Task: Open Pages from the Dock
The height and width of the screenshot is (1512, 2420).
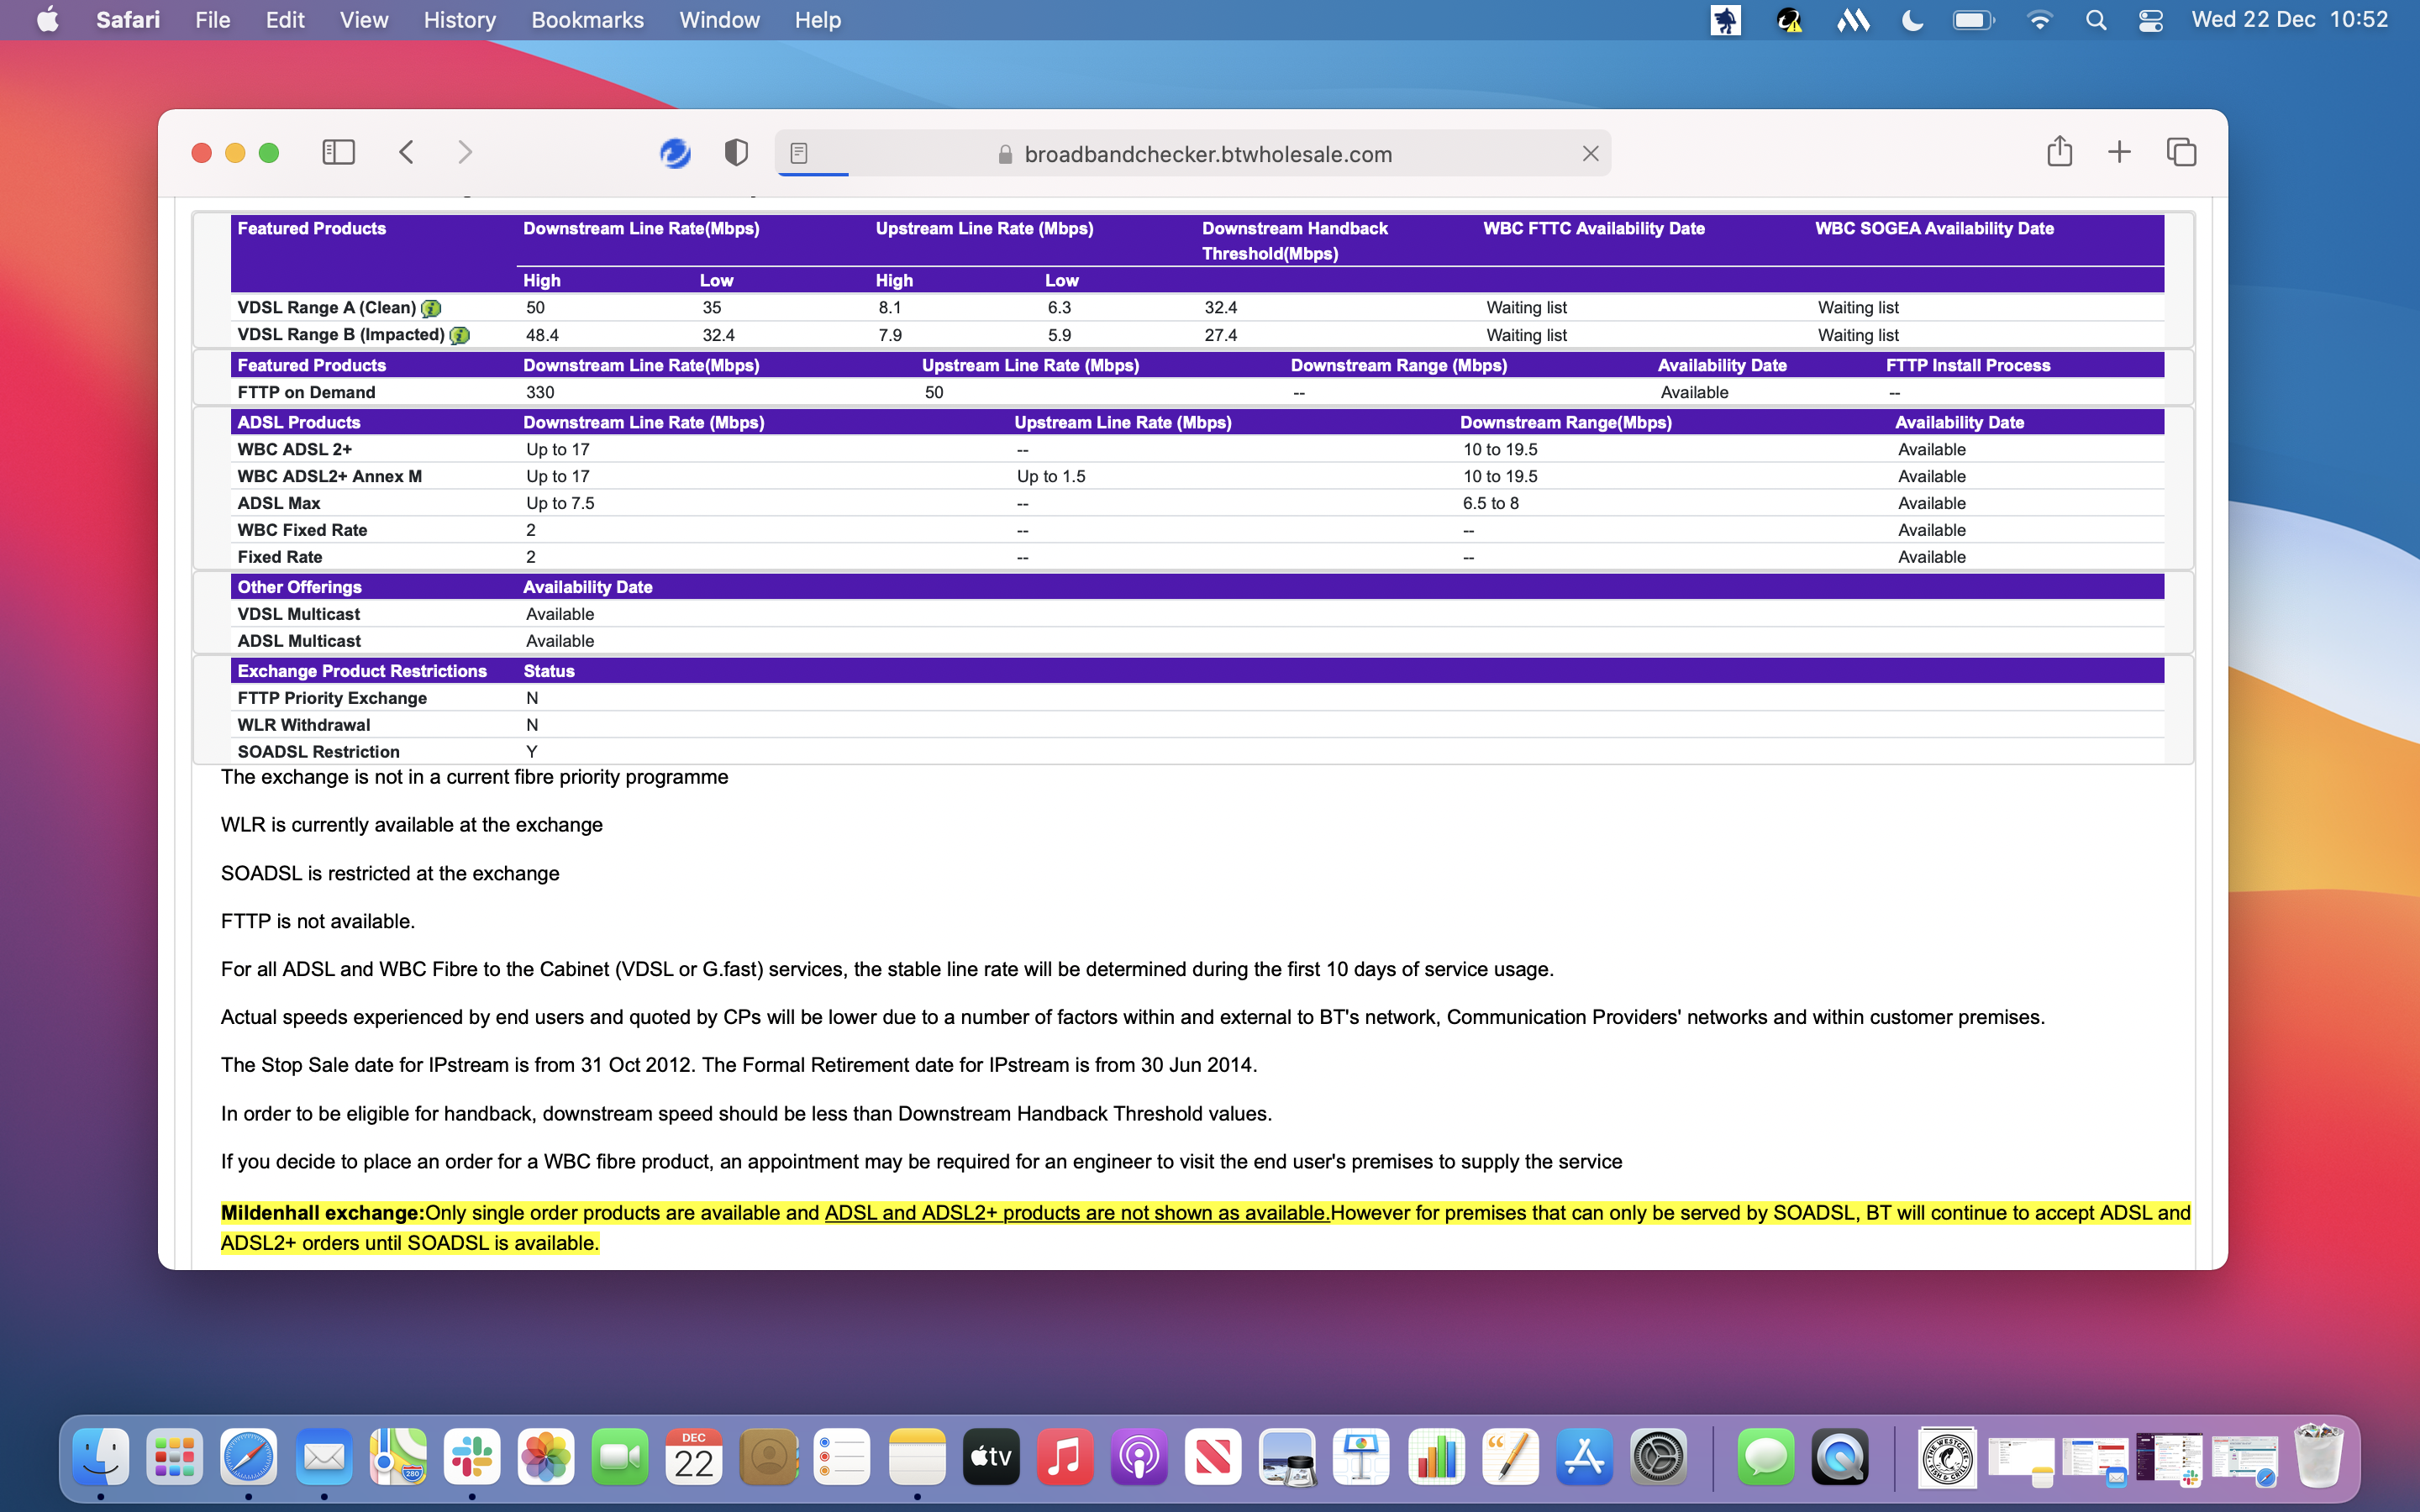Action: pyautogui.click(x=1510, y=1456)
